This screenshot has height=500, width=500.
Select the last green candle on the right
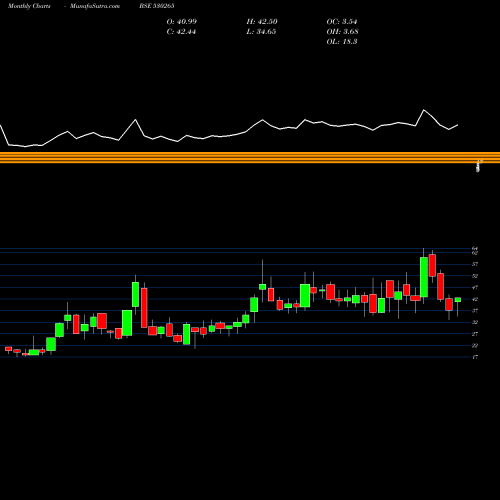tap(458, 300)
